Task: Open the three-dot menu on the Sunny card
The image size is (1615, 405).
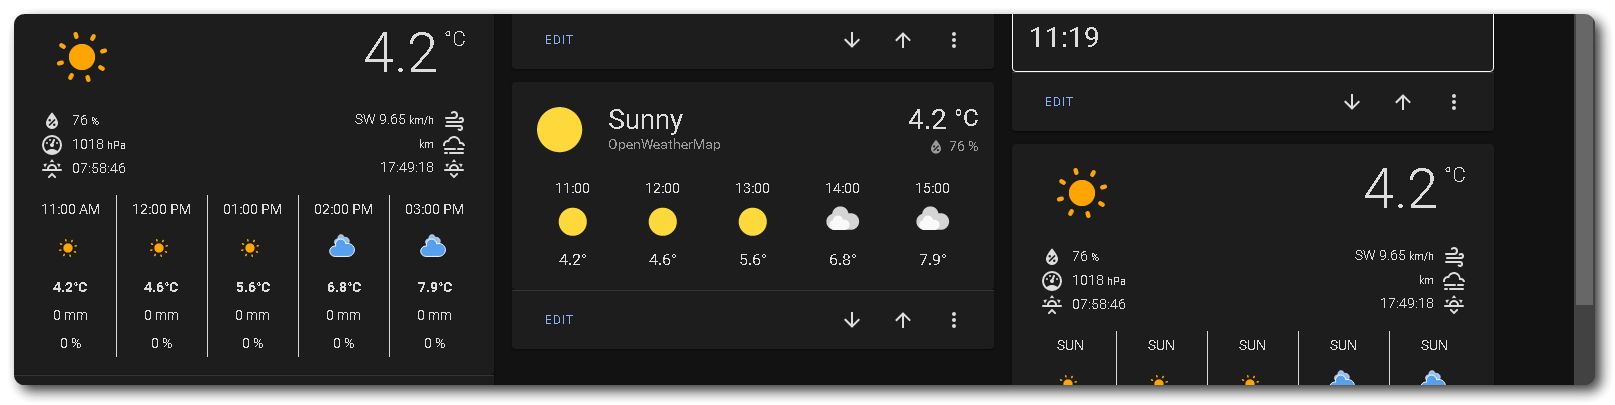Action: pyautogui.click(x=954, y=320)
